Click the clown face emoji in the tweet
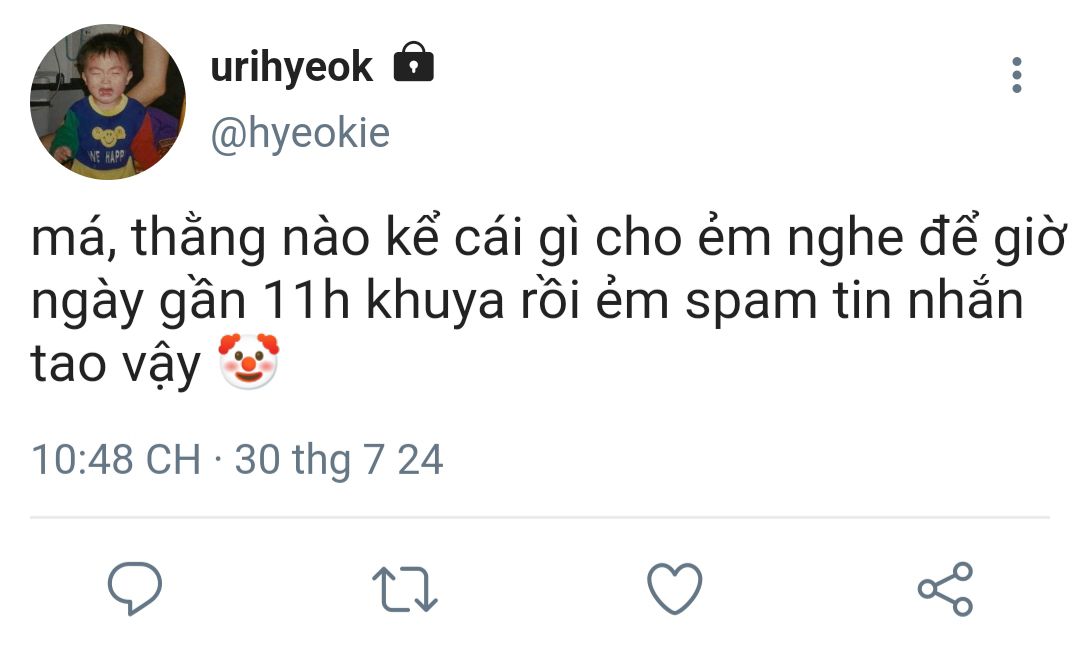This screenshot has width=1080, height=655. click(x=248, y=361)
